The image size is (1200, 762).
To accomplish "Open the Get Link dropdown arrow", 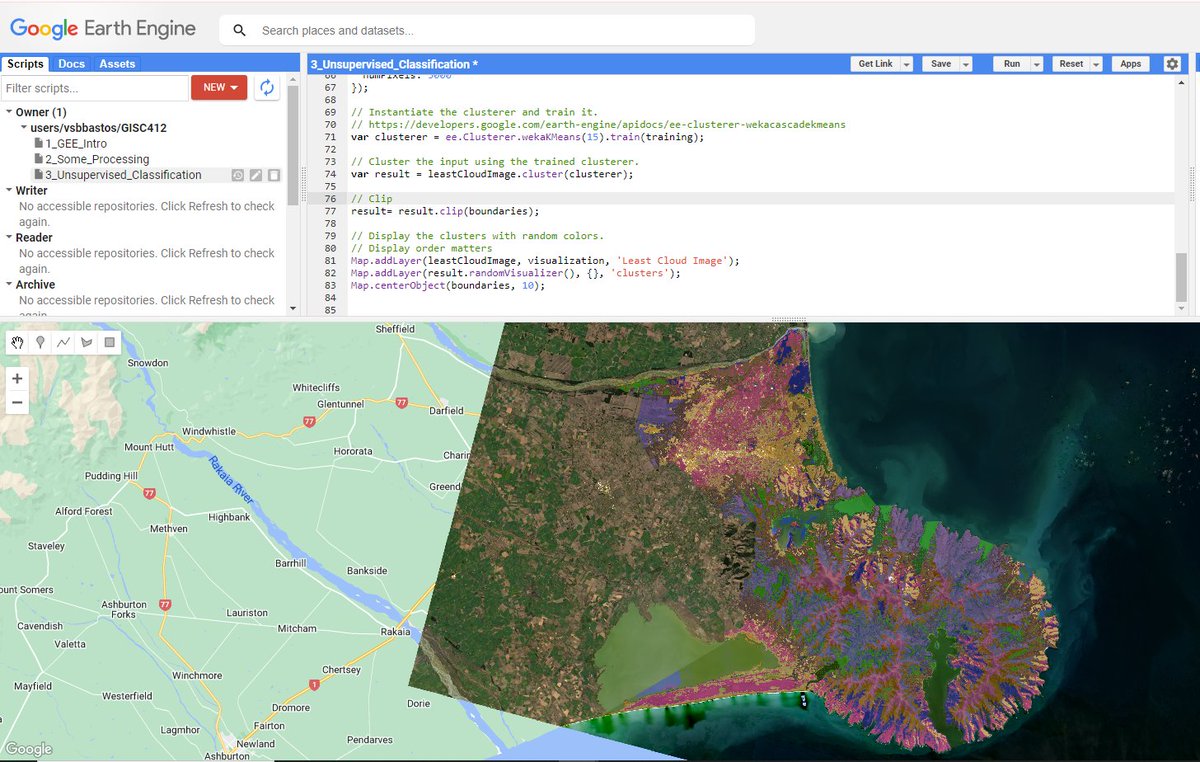I will coord(906,63).
